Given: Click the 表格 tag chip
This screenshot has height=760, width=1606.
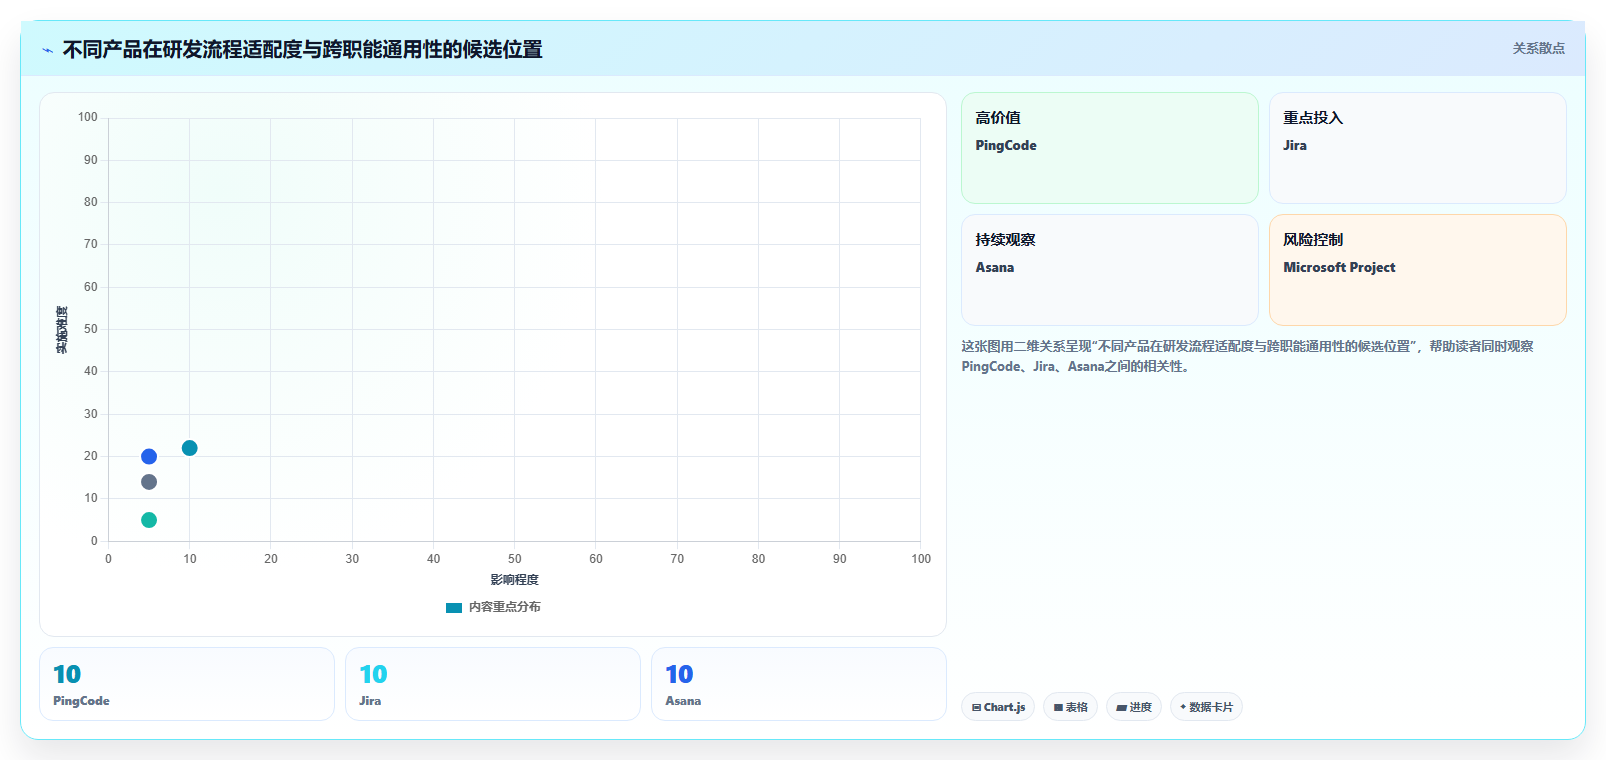Looking at the screenshot, I should click(1070, 707).
